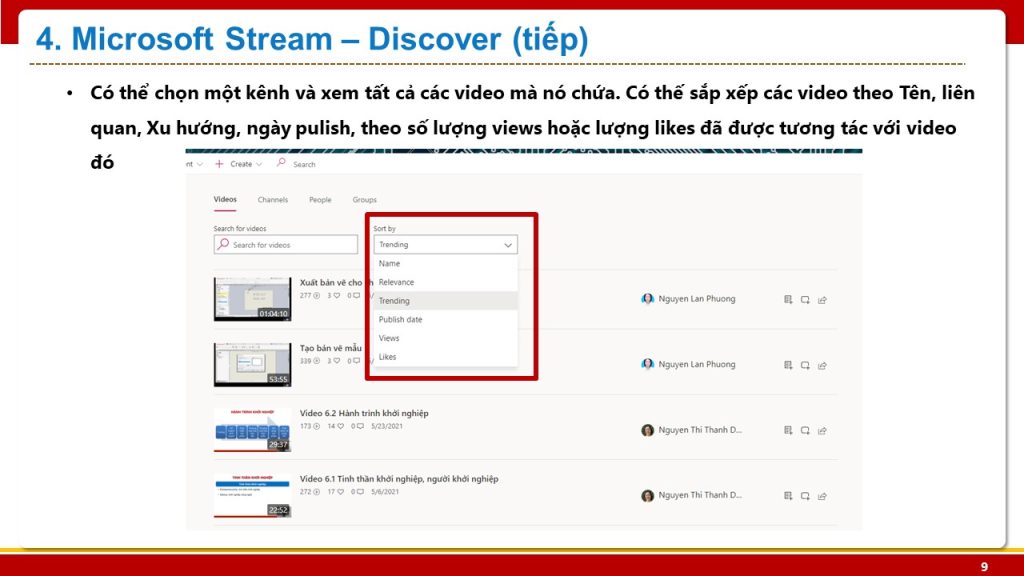This screenshot has width=1024, height=576.
Task: Click add-to-channel icon on Xuất bản vẽ row
Action: pyautogui.click(x=805, y=300)
